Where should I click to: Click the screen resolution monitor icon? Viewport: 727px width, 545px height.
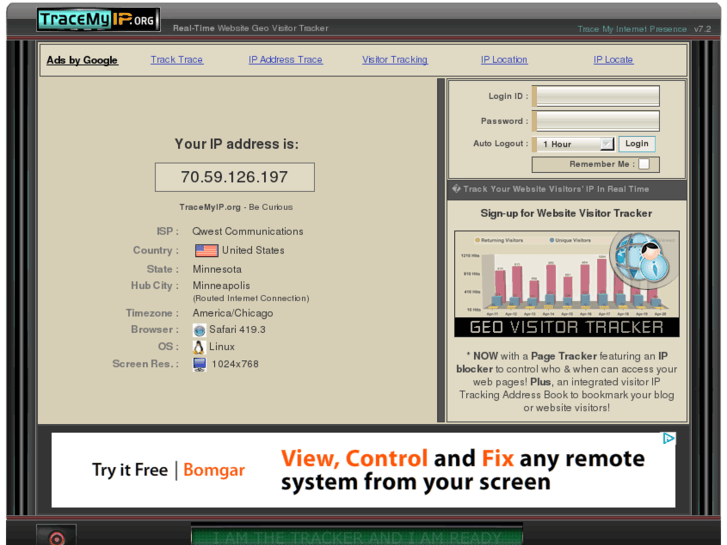(x=199, y=365)
